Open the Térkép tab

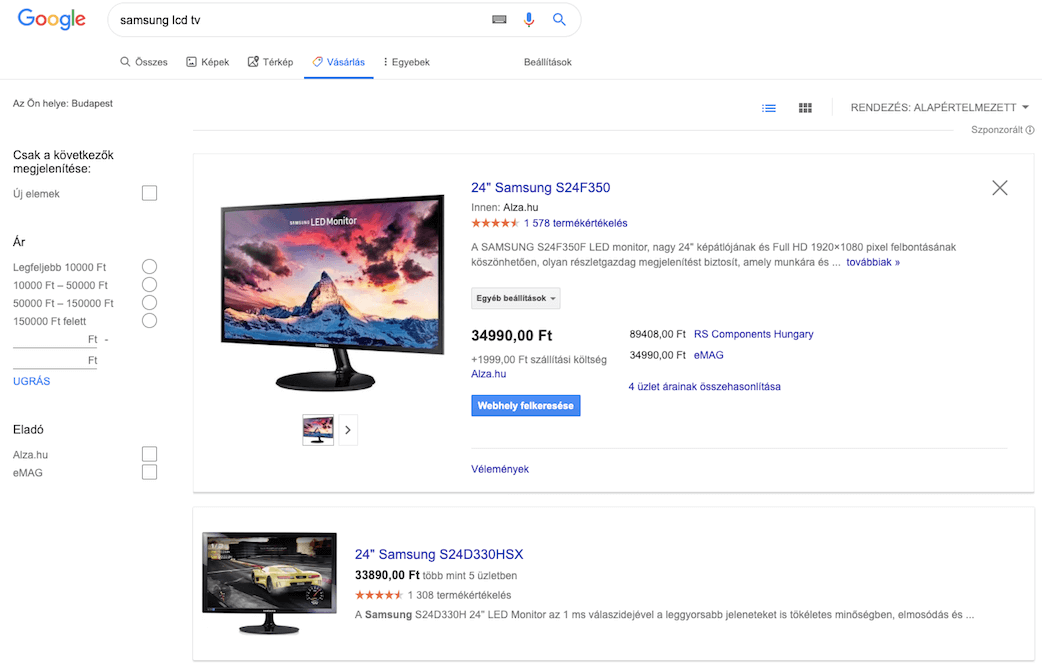click(270, 62)
